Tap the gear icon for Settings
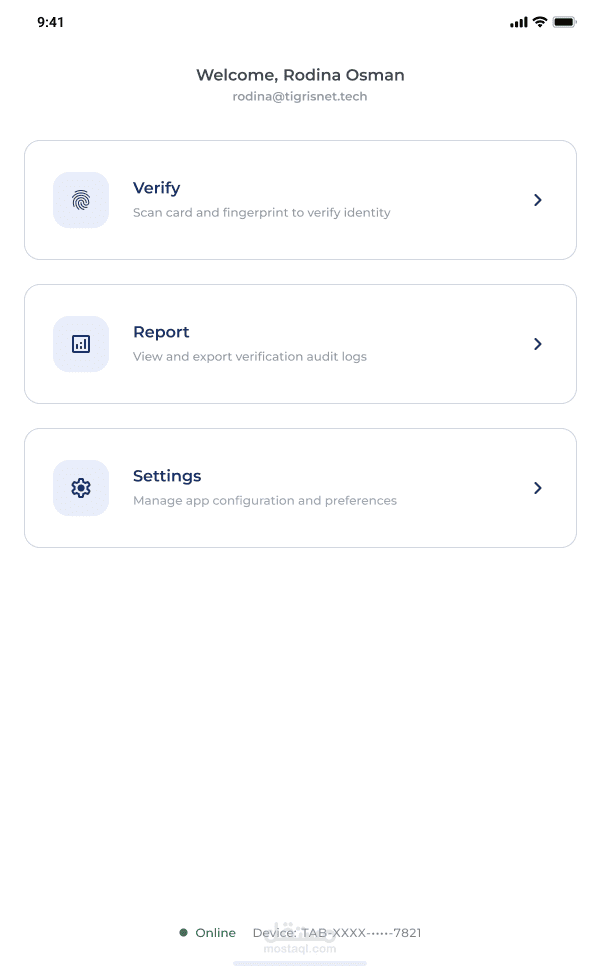The height and width of the screenshot is (974, 600). 81,488
